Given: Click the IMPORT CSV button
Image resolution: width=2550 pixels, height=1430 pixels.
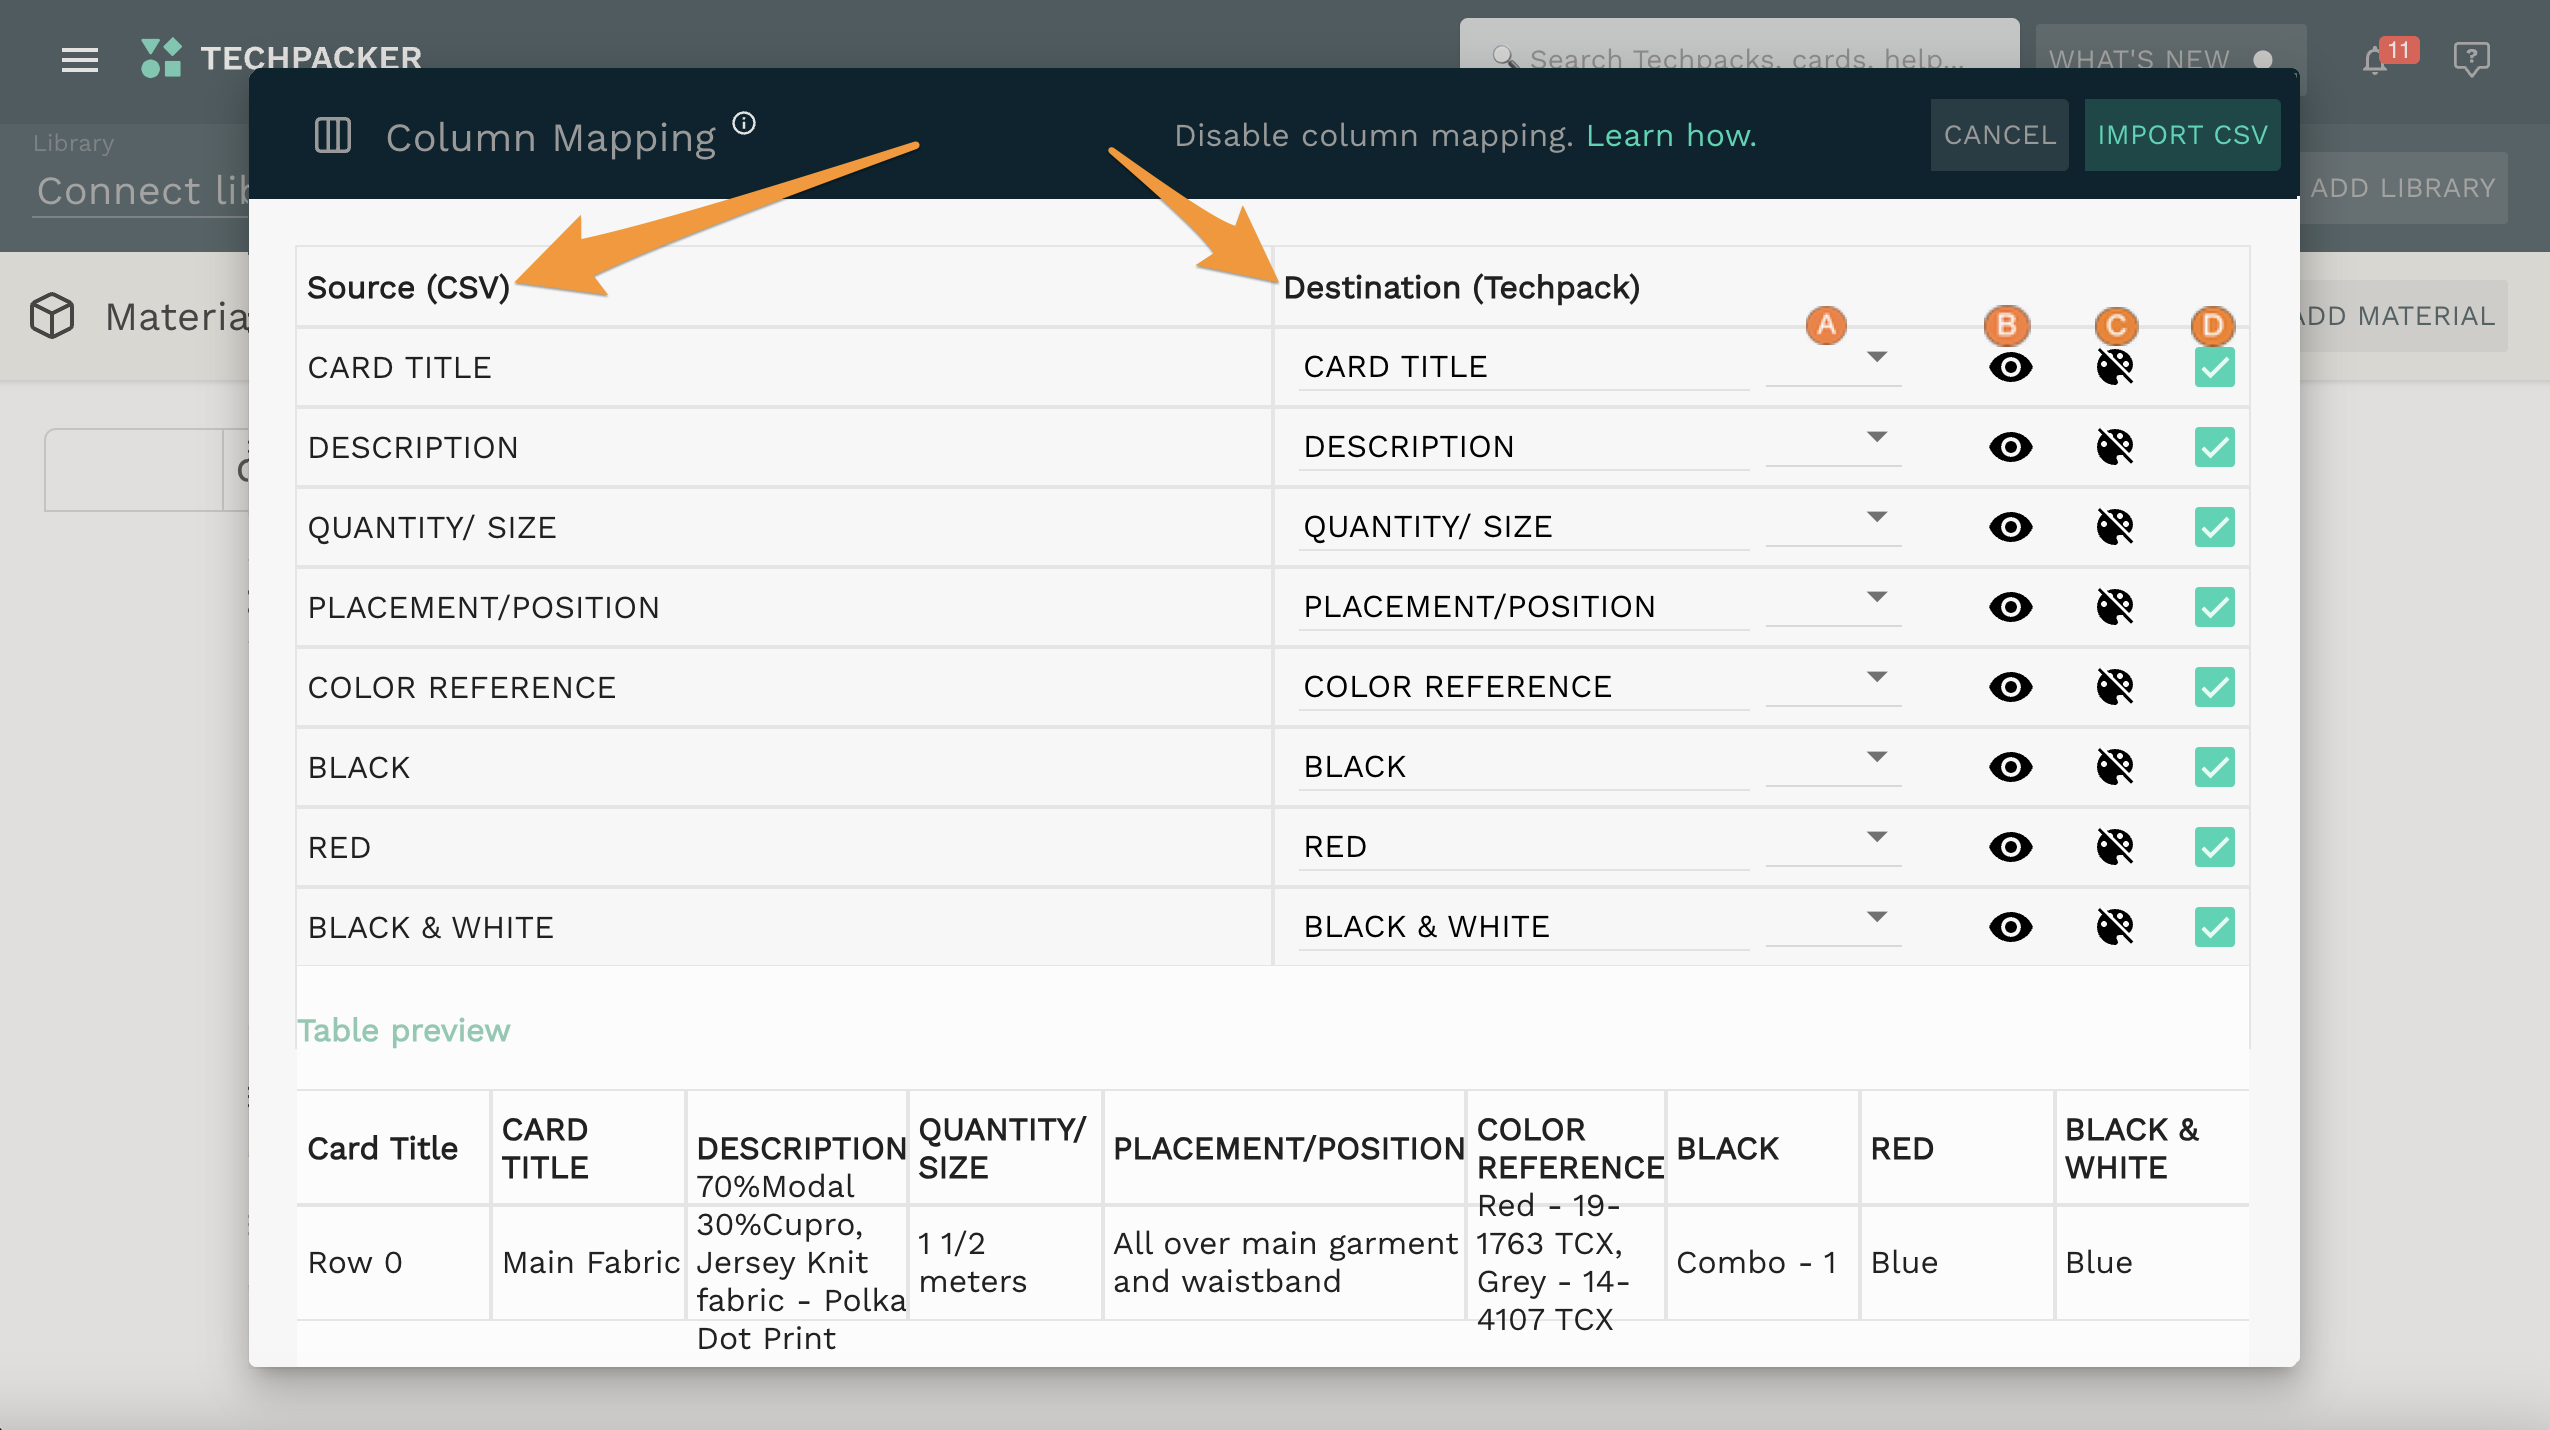Looking at the screenshot, I should (2182, 135).
